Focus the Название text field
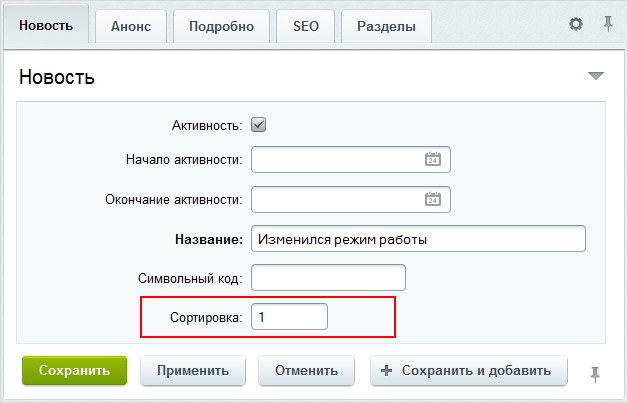 click(x=417, y=239)
